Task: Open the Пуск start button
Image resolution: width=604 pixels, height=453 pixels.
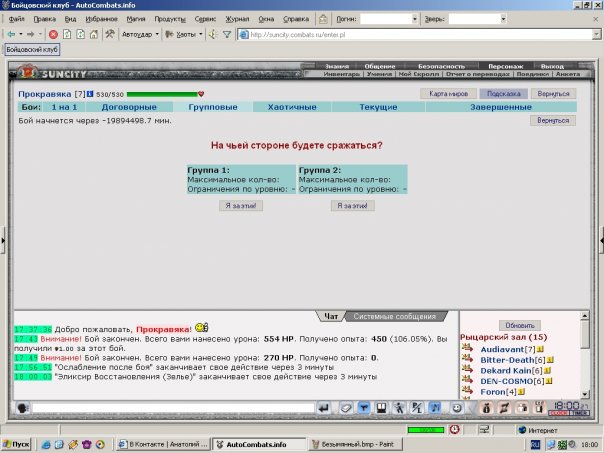Action: 16,444
